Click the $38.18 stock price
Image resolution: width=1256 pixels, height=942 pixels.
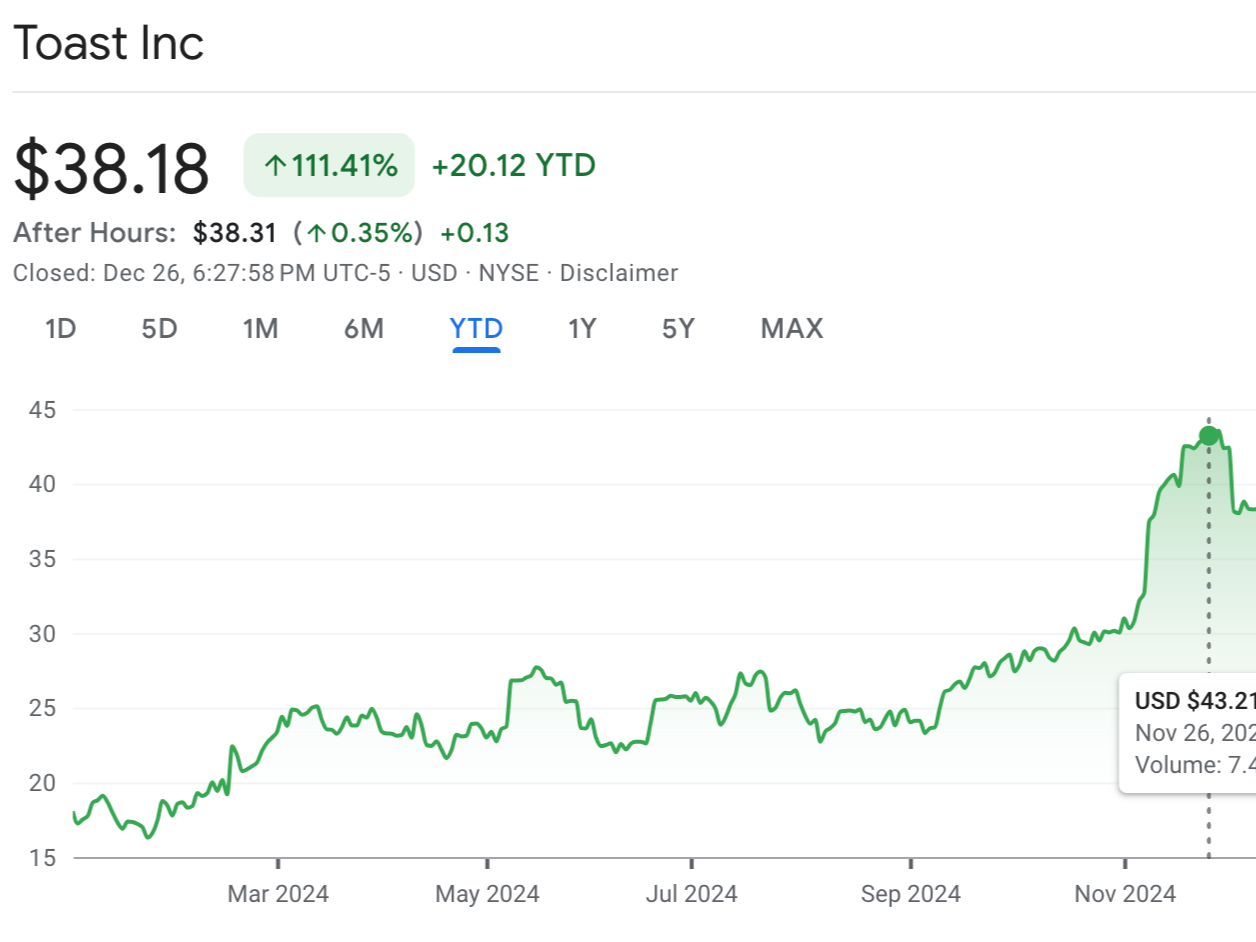111,168
